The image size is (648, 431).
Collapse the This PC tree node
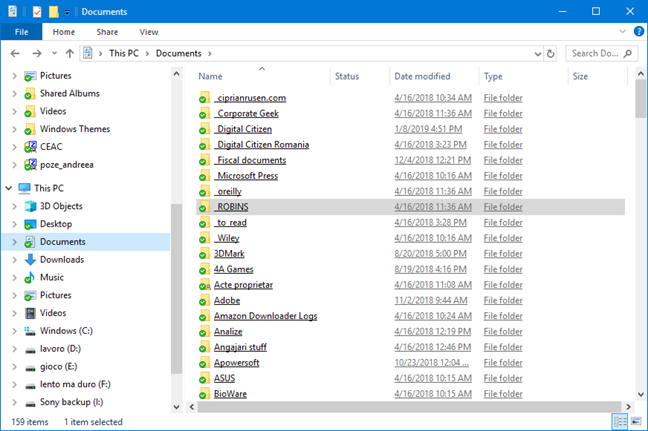point(9,188)
